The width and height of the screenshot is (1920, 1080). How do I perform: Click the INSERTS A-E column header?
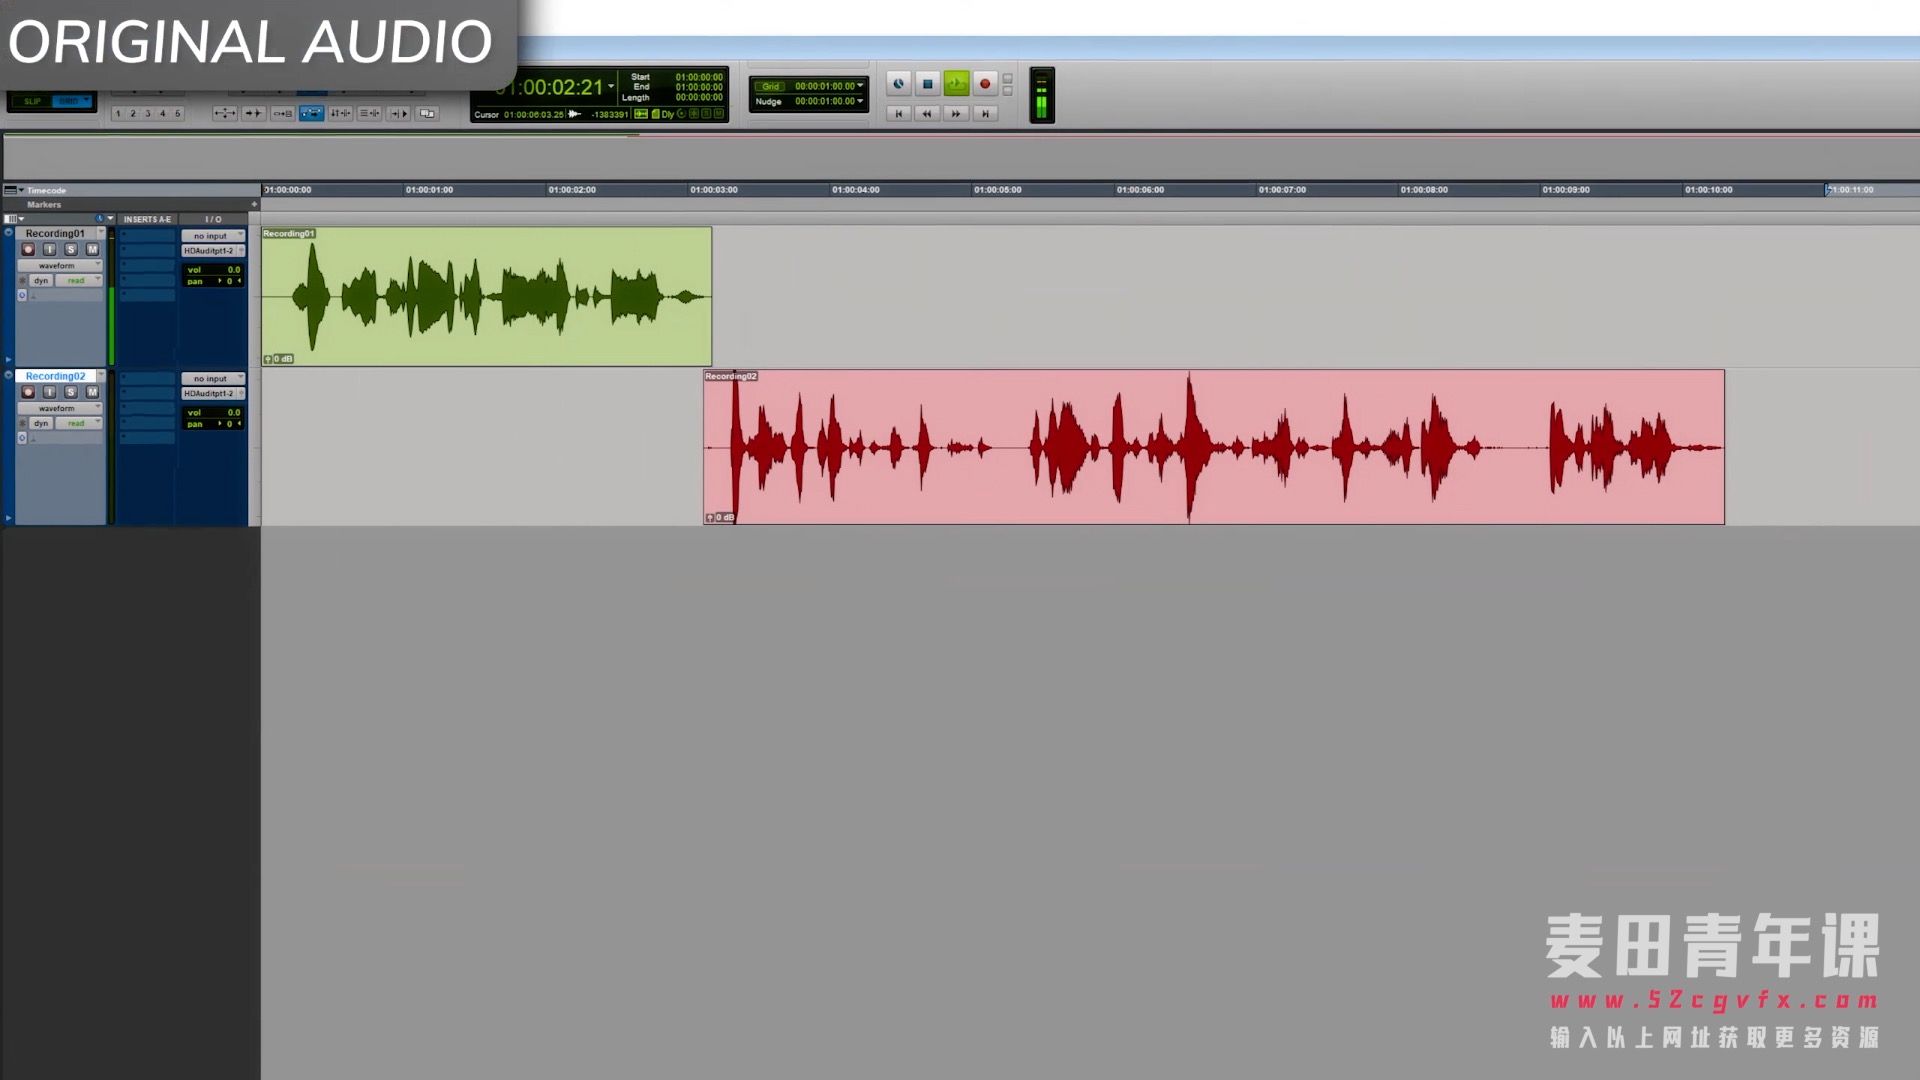click(x=147, y=219)
